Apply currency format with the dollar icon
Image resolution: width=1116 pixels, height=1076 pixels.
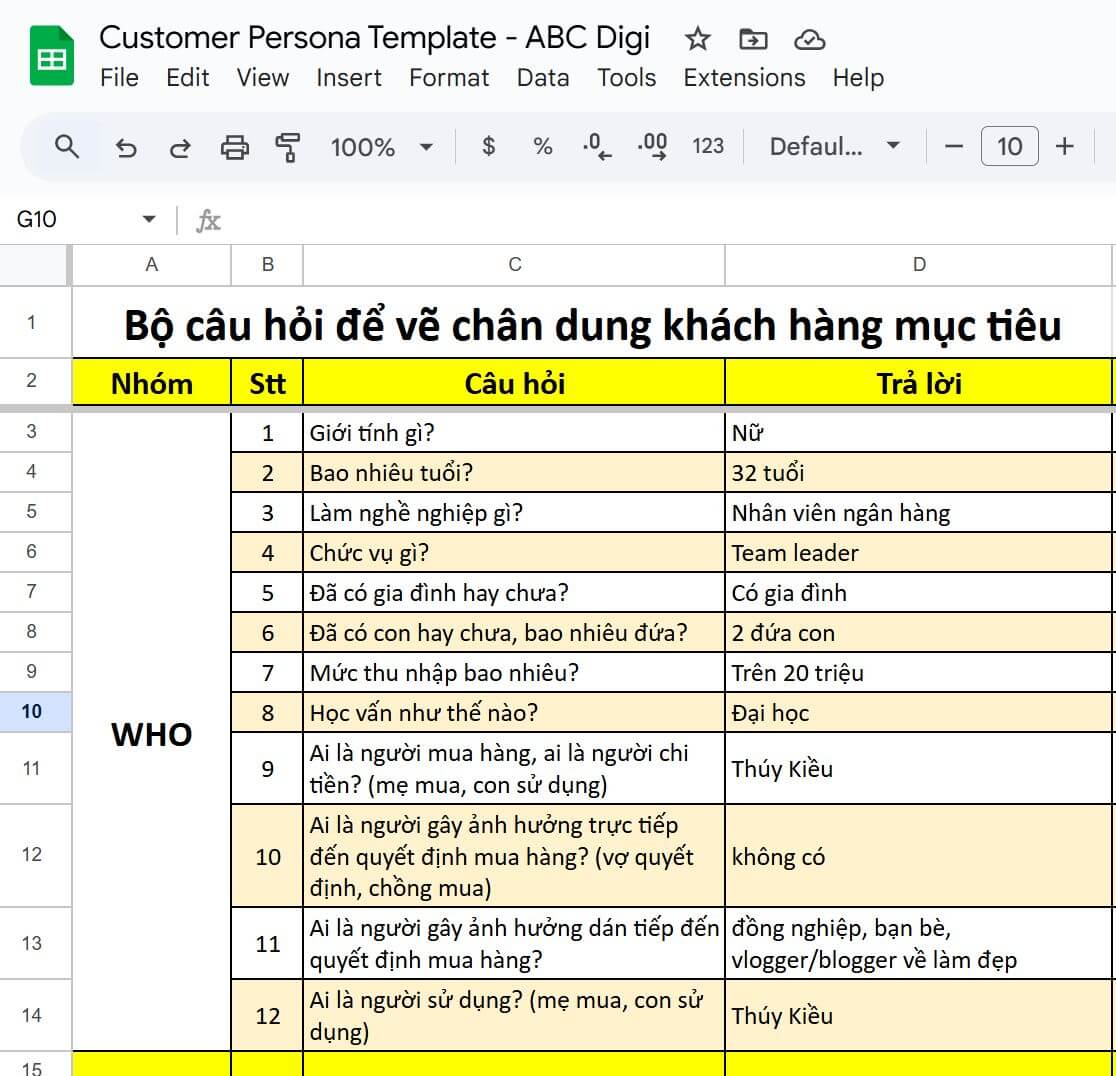coord(487,146)
